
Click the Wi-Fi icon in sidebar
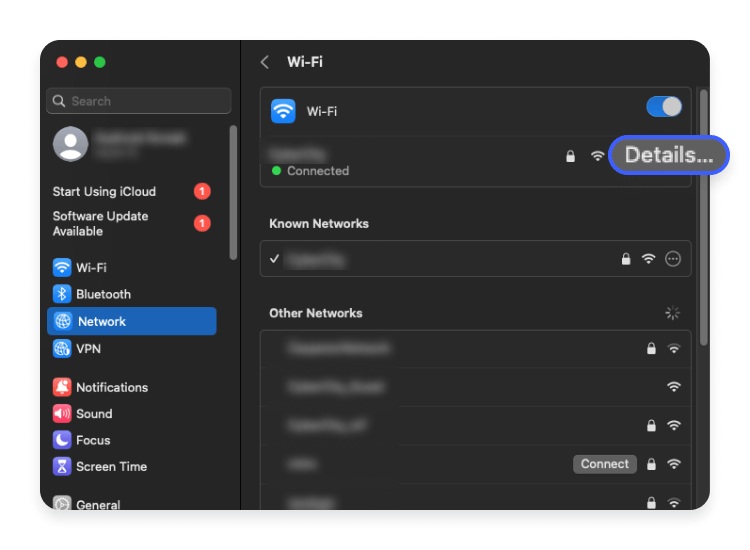[x=62, y=268]
